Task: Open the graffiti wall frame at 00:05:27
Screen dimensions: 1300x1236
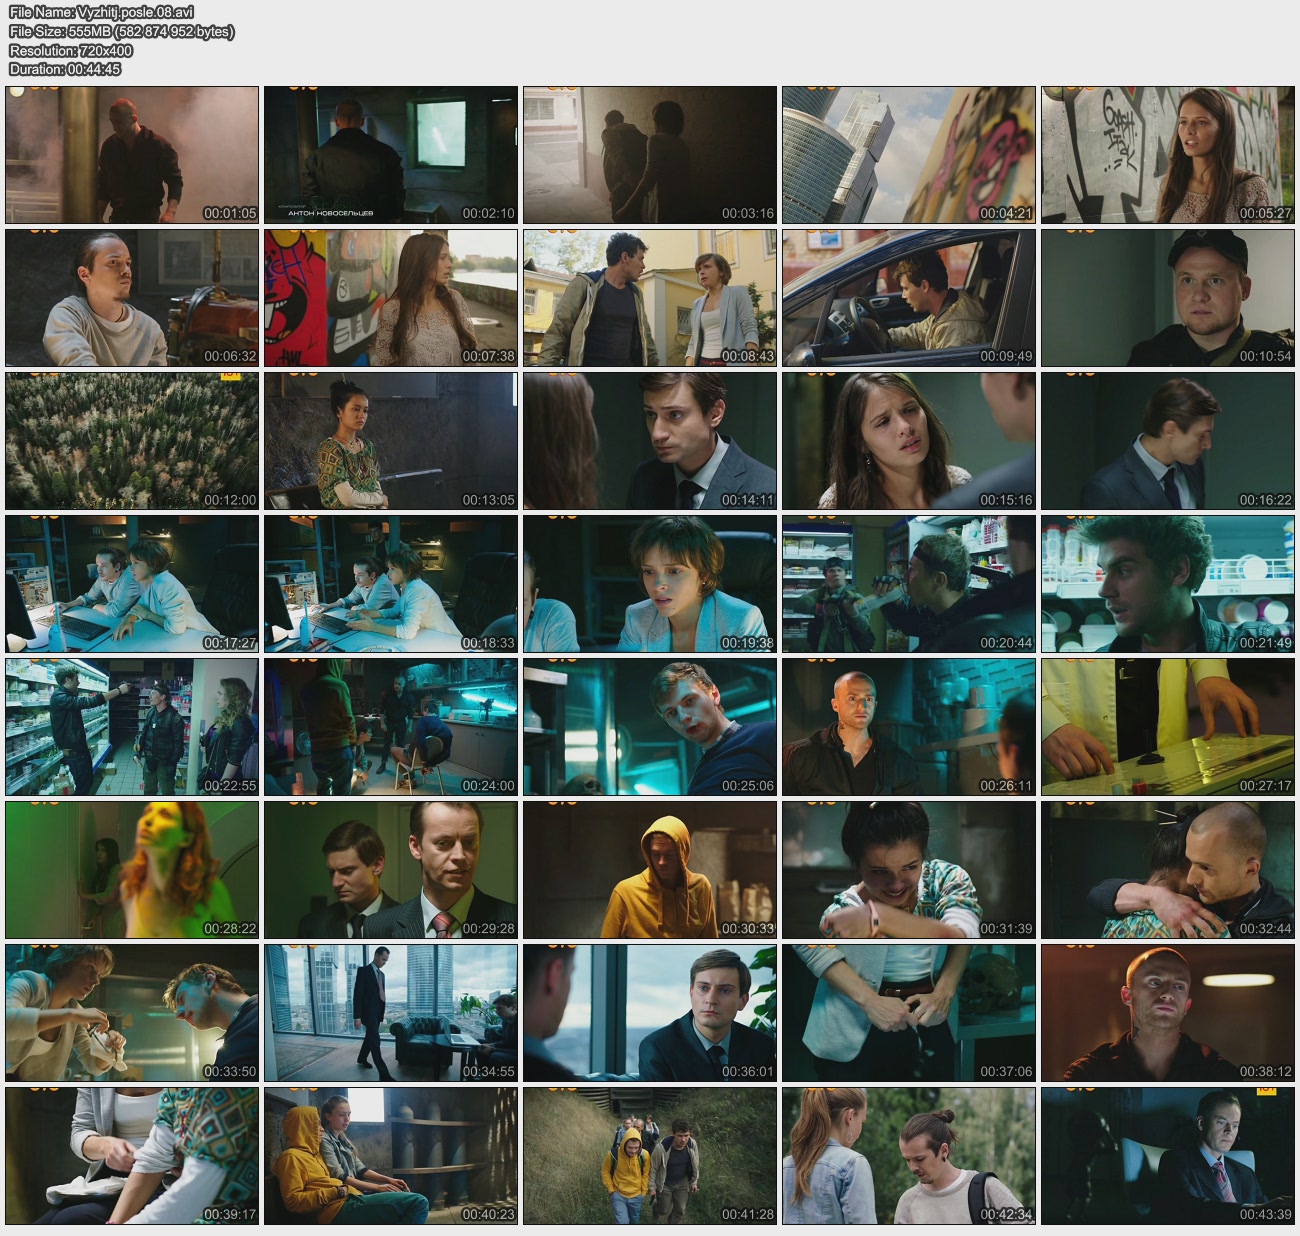Action: [1167, 155]
